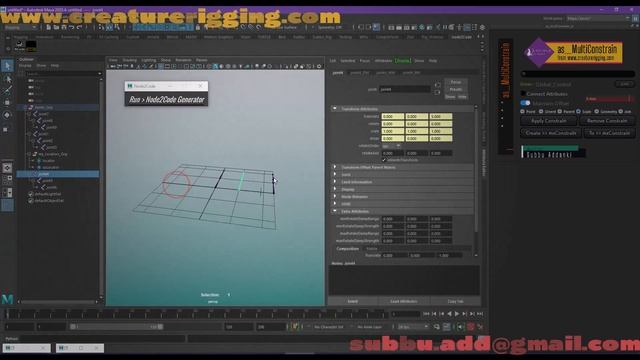640x360 pixels.
Task: Select the arrow Select tool
Action: (7, 66)
